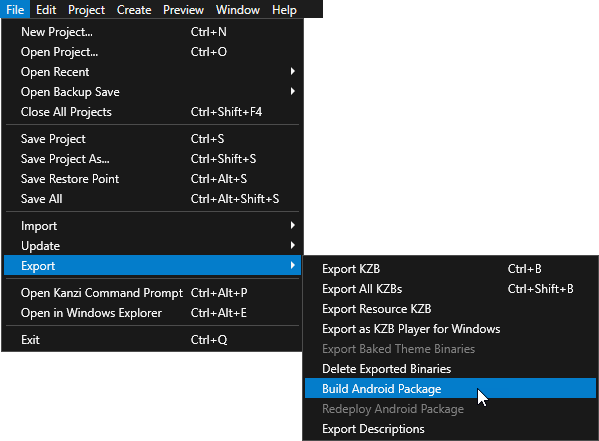The image size is (599, 441).
Task: Open the Project menu
Action: pyautogui.click(x=86, y=9)
